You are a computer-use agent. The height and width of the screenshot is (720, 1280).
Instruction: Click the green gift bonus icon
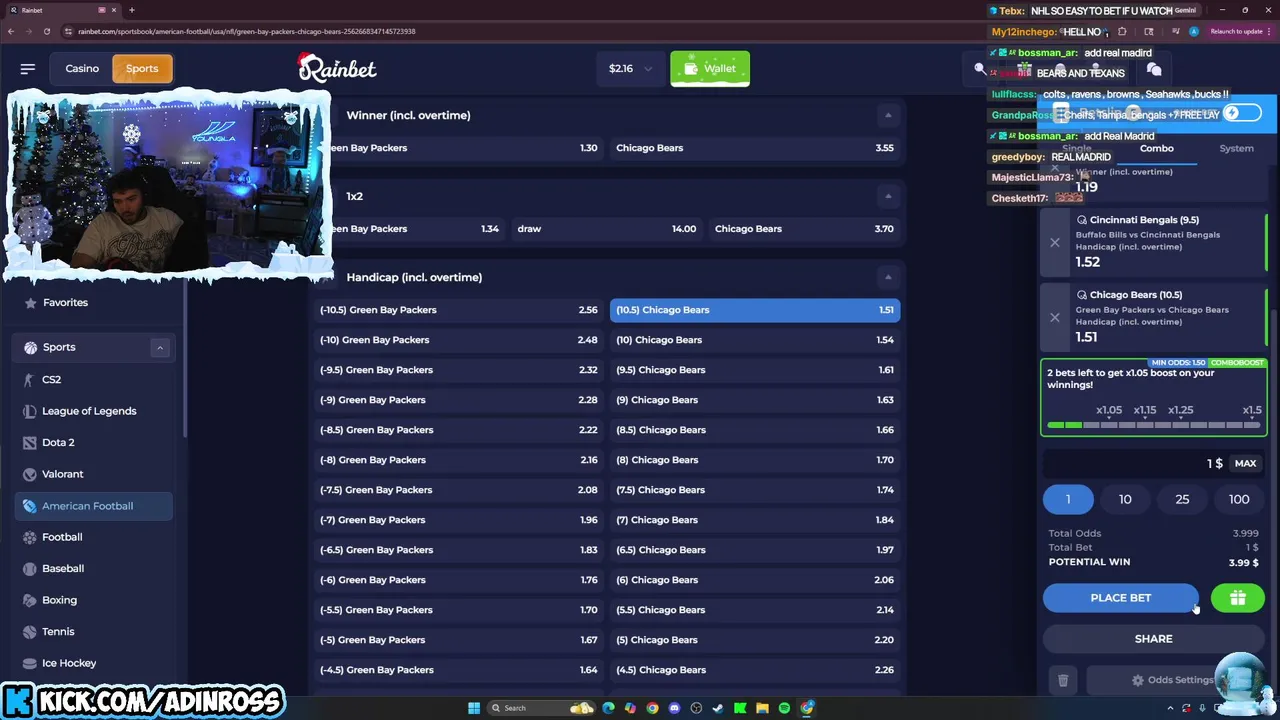click(1237, 598)
